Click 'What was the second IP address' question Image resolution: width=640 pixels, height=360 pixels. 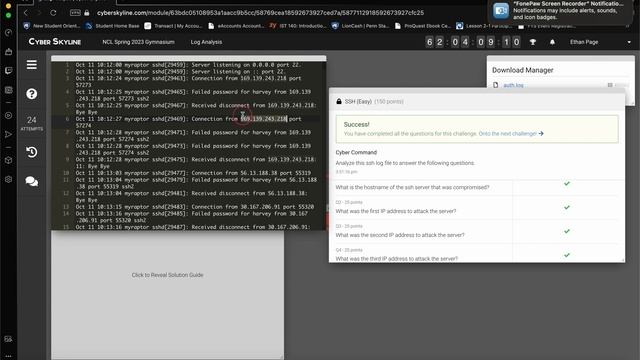400,235
